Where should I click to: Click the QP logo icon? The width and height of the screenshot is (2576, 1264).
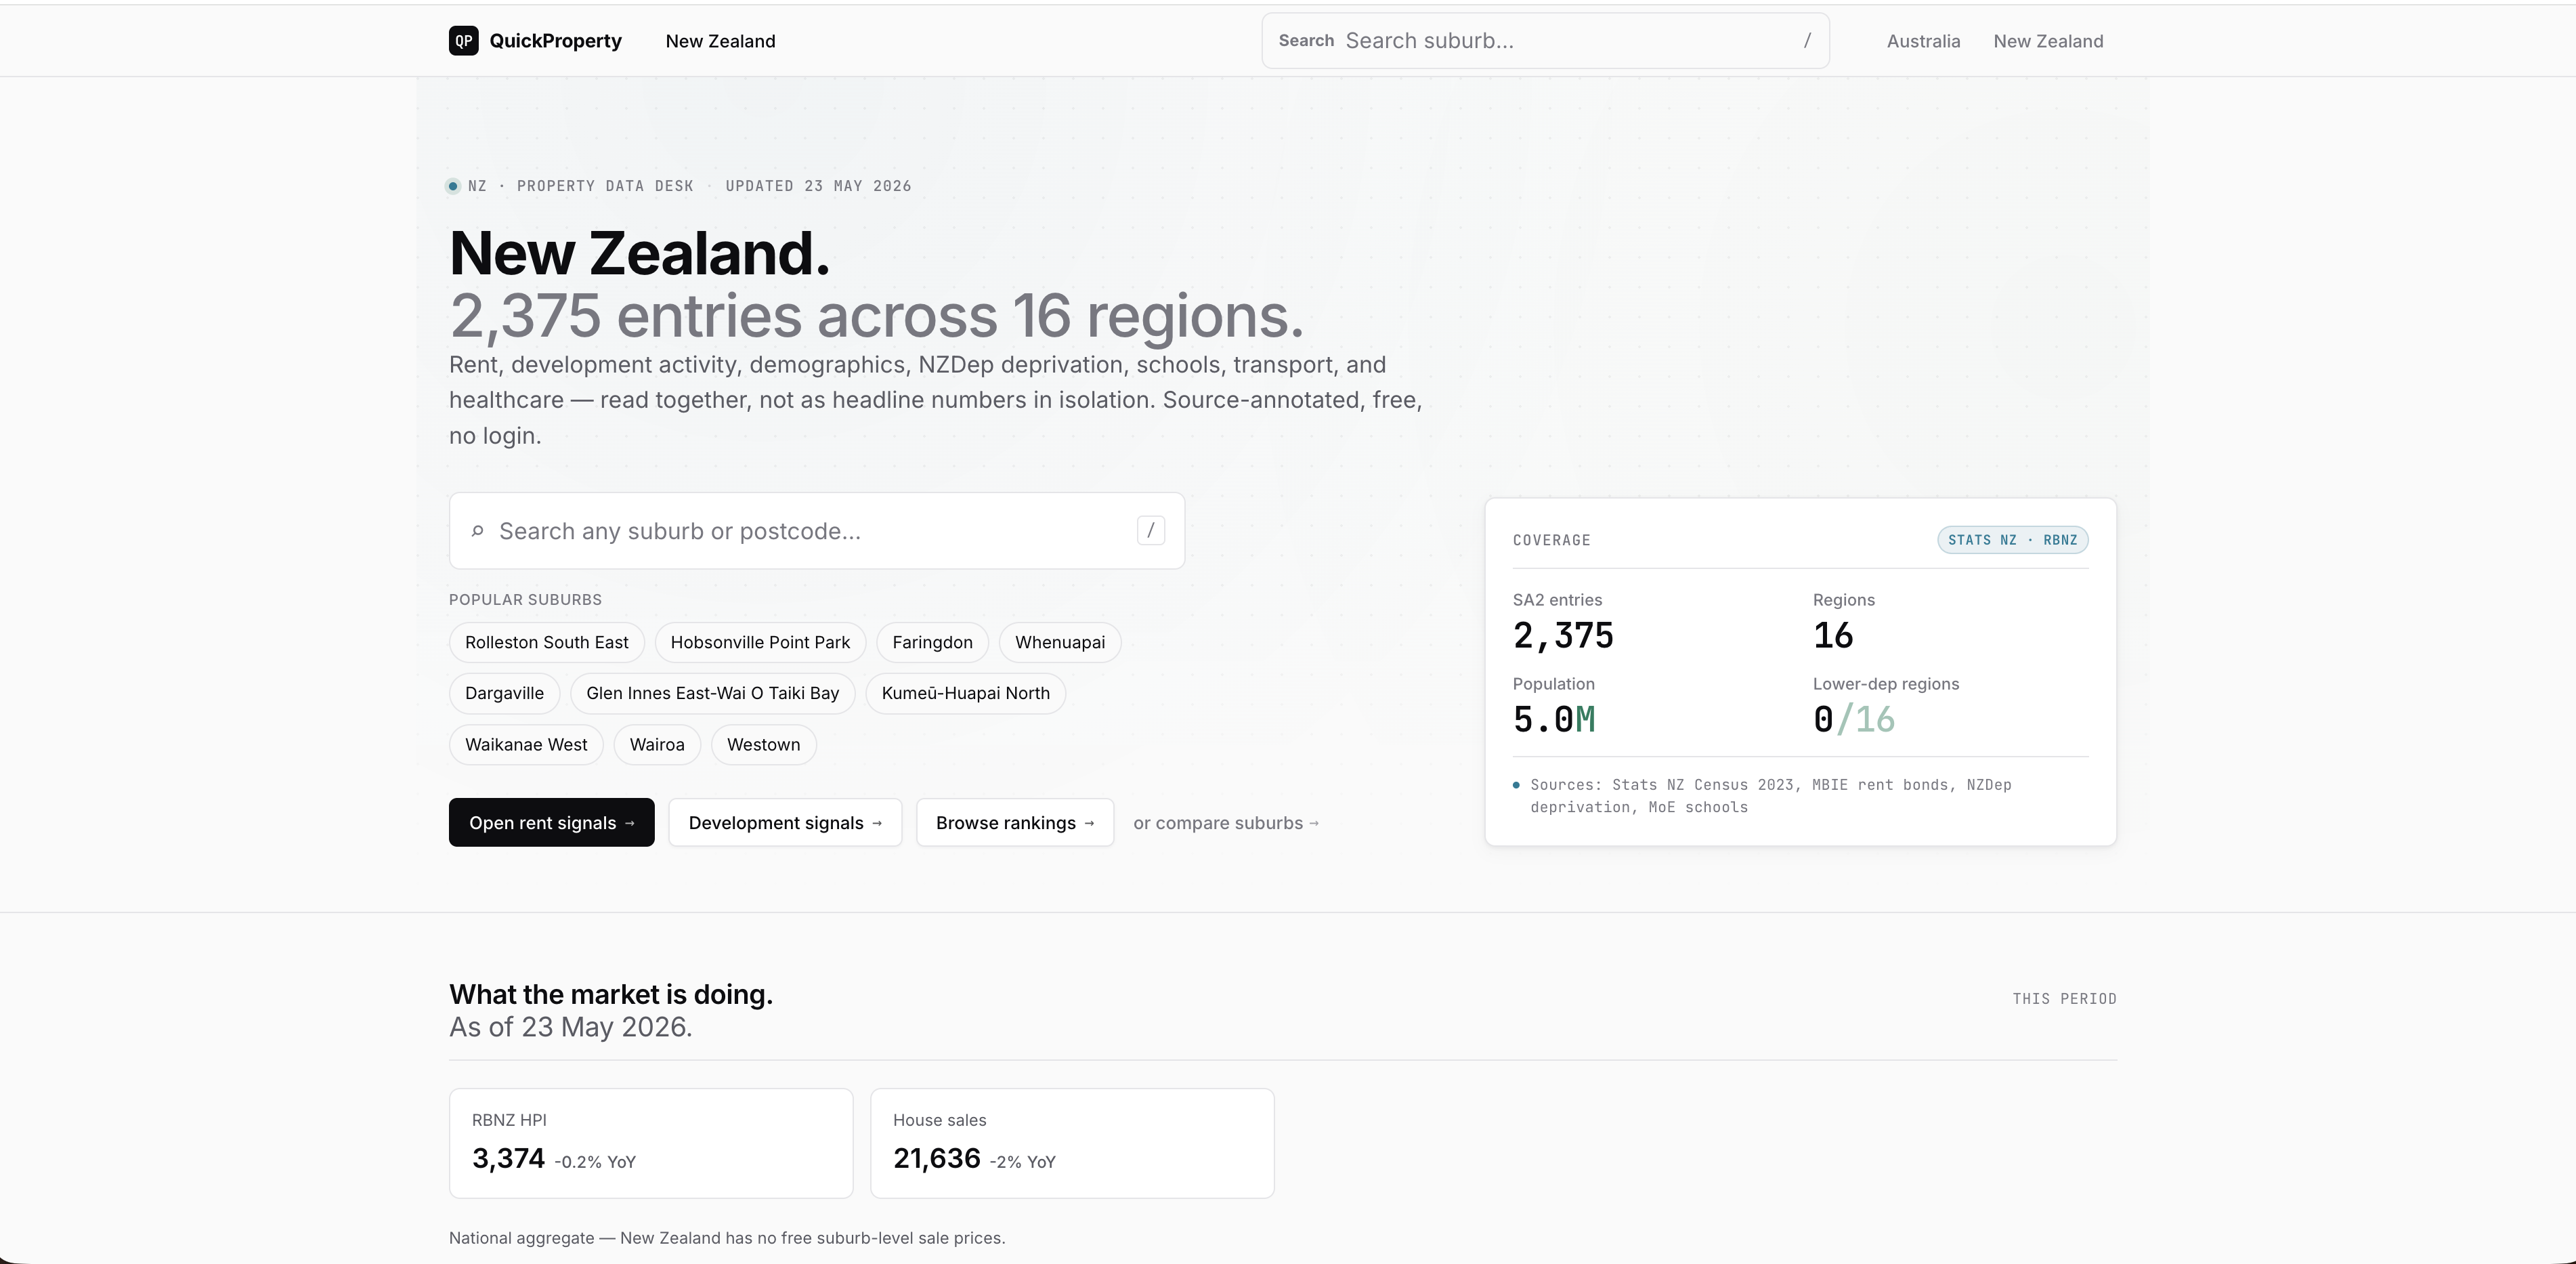463,41
